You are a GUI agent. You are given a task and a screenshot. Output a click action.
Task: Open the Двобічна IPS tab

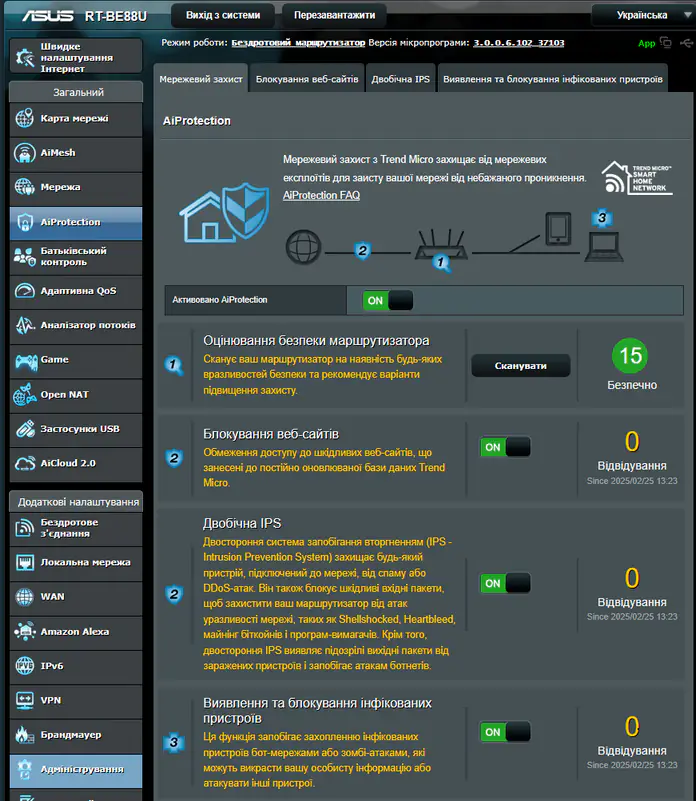pos(401,79)
